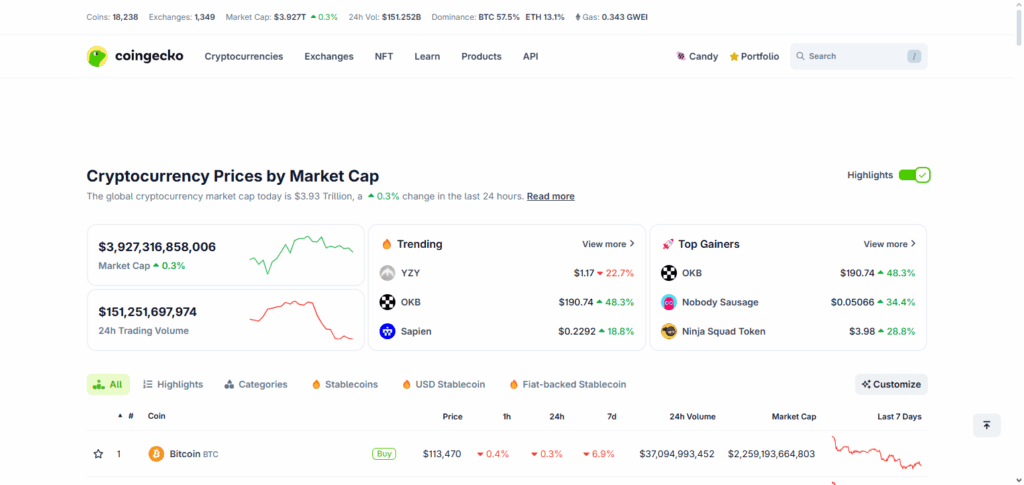The height and width of the screenshot is (485, 1024).
Task: Click the flame icon next to Trending
Action: 387,244
